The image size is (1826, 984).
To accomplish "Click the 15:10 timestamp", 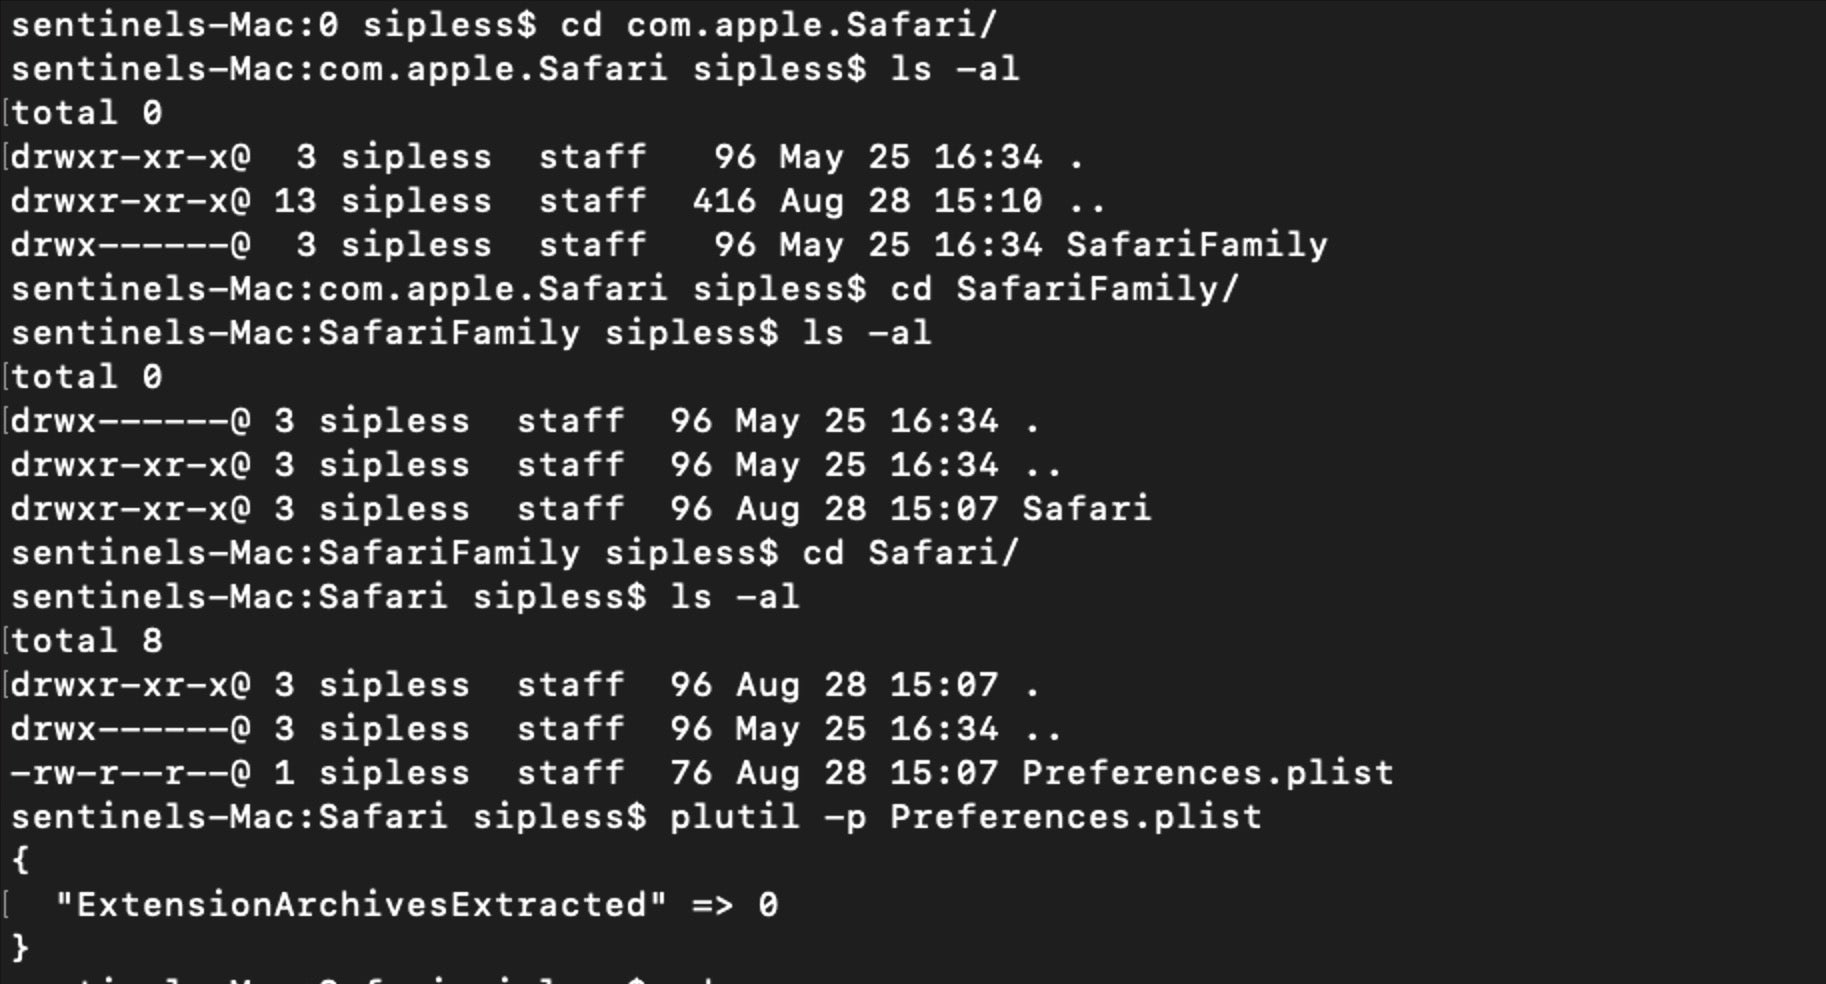I will 987,201.
